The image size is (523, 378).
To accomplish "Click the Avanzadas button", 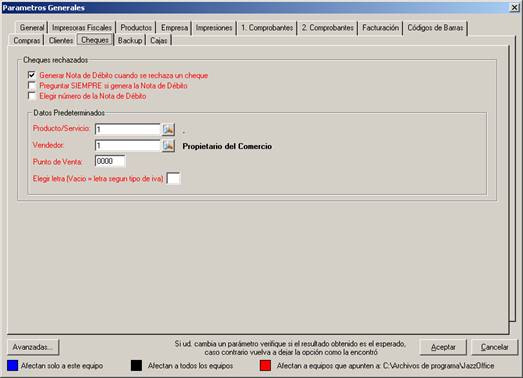I will (32, 347).
